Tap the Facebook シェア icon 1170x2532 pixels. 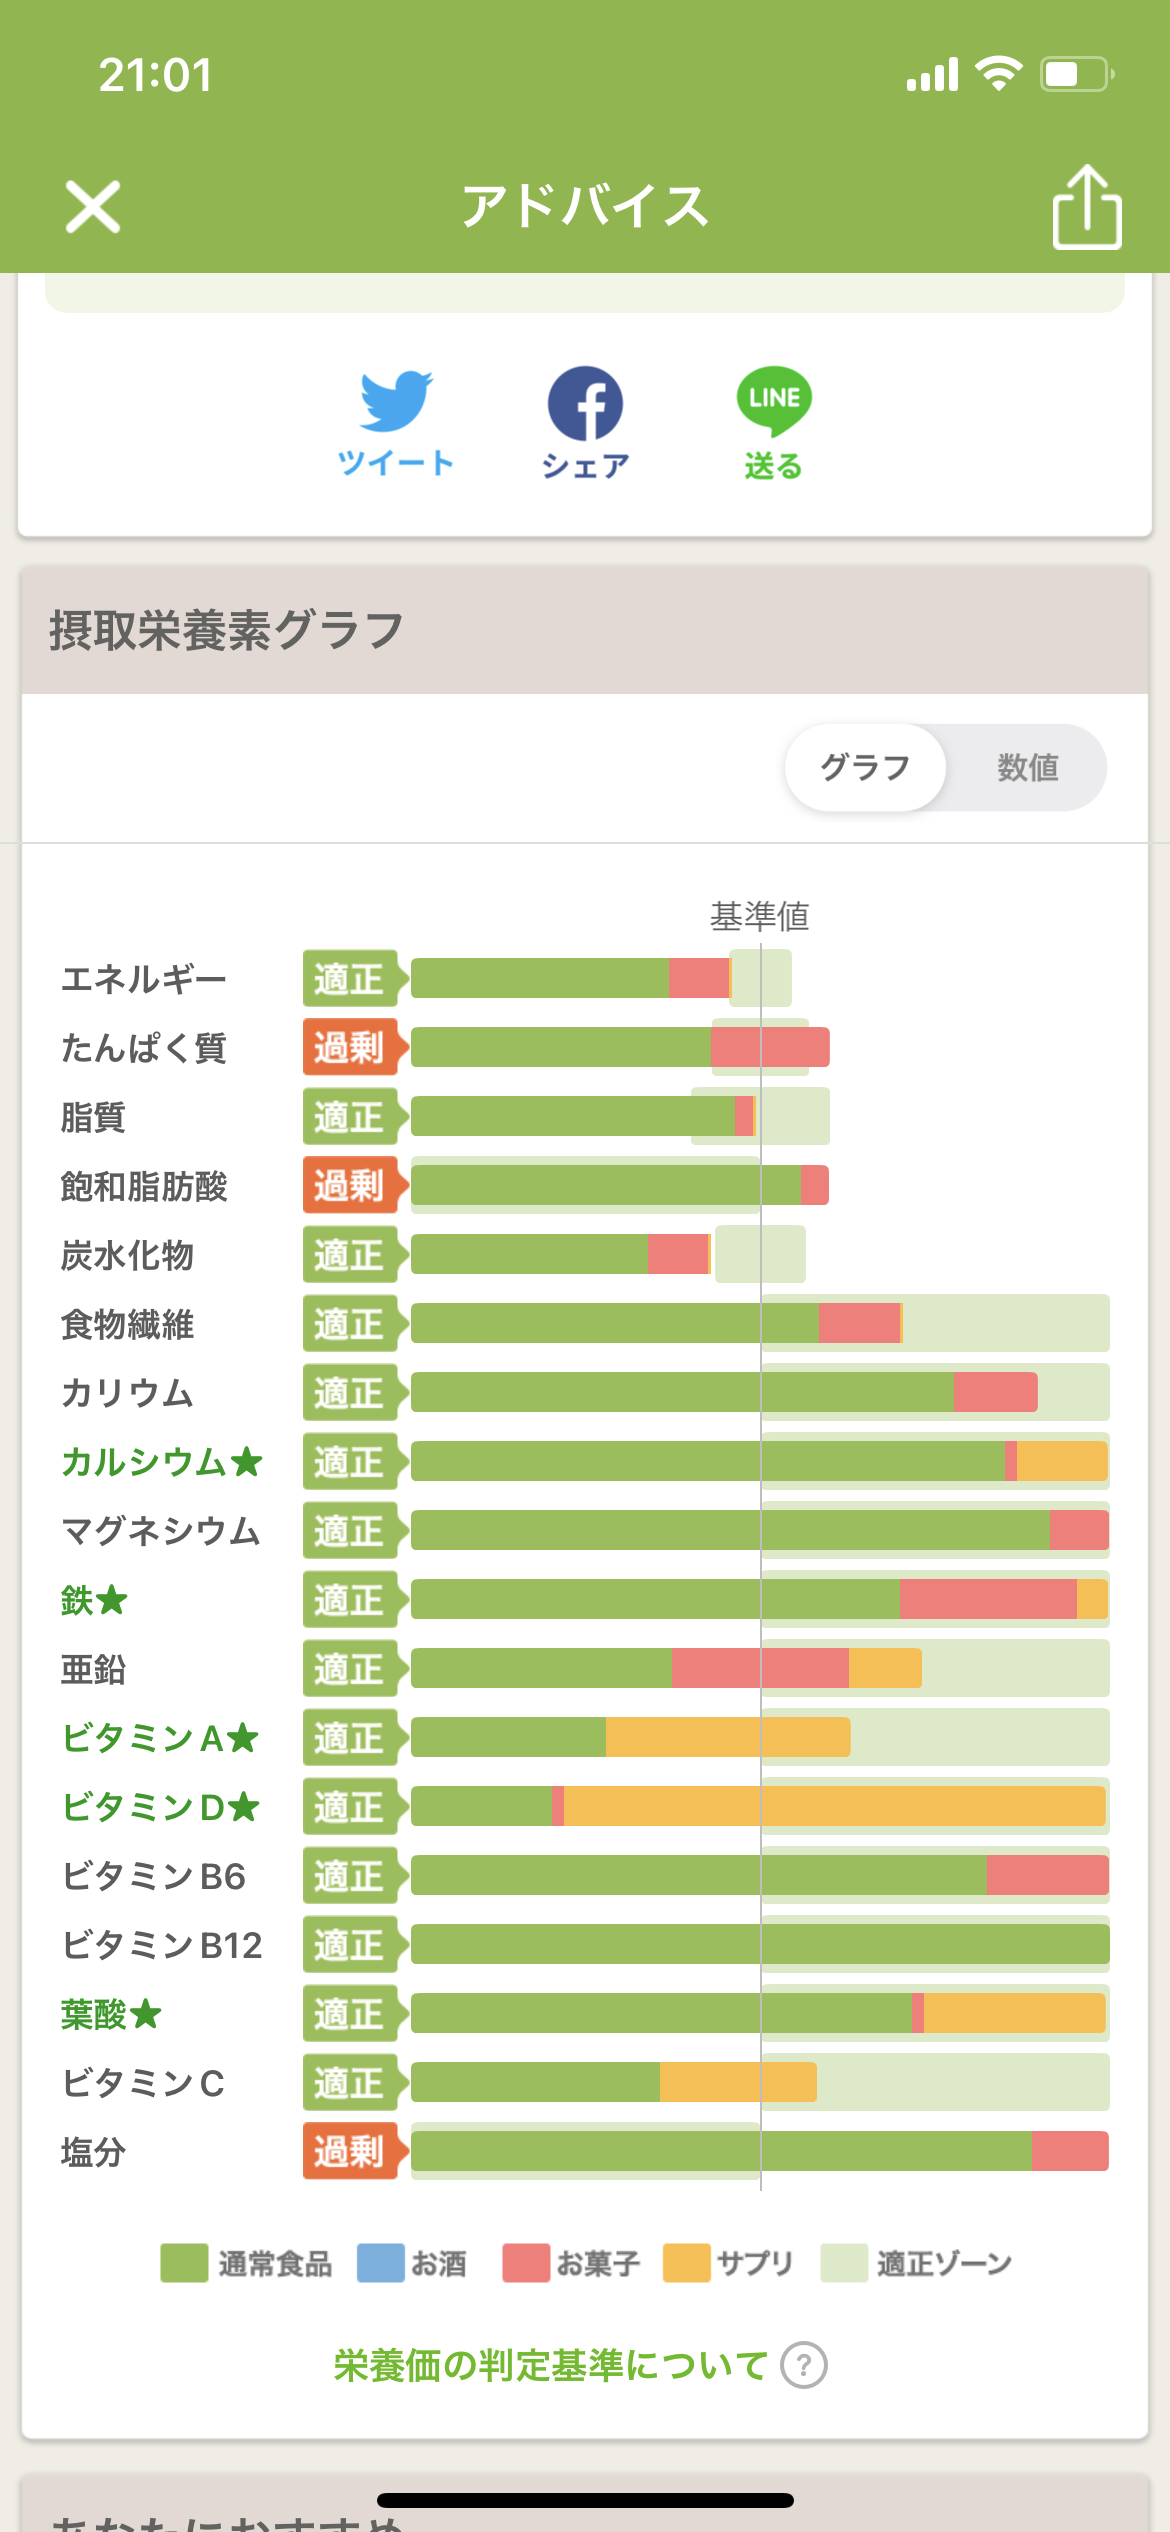coord(585,403)
